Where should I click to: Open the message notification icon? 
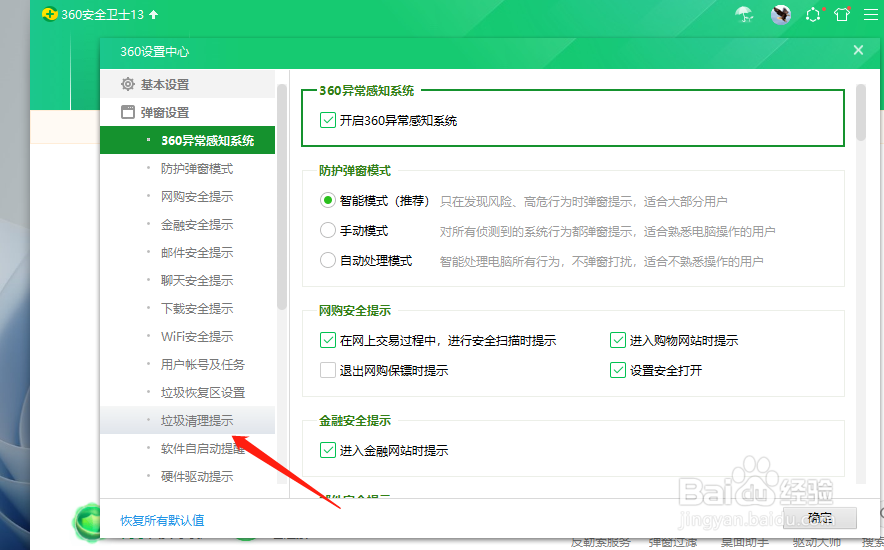(813, 15)
